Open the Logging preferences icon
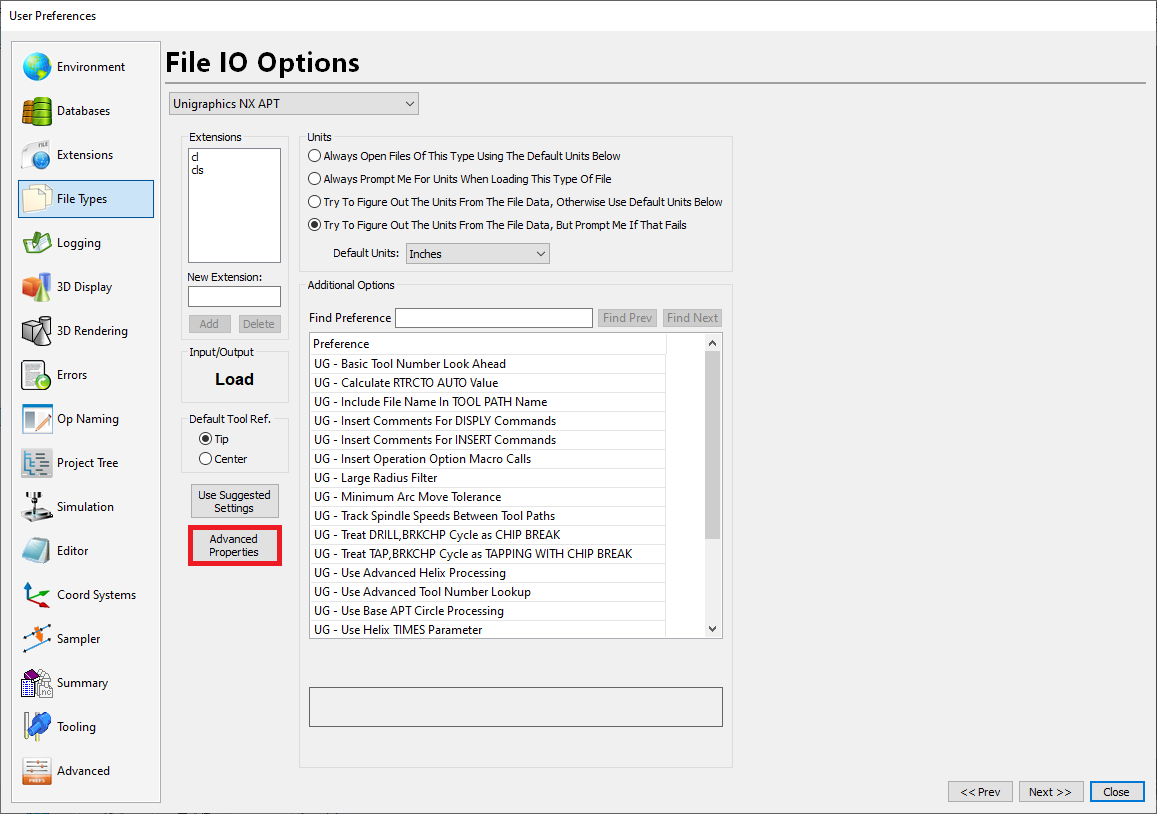Viewport: 1157px width, 814px height. pyautogui.click(x=36, y=243)
